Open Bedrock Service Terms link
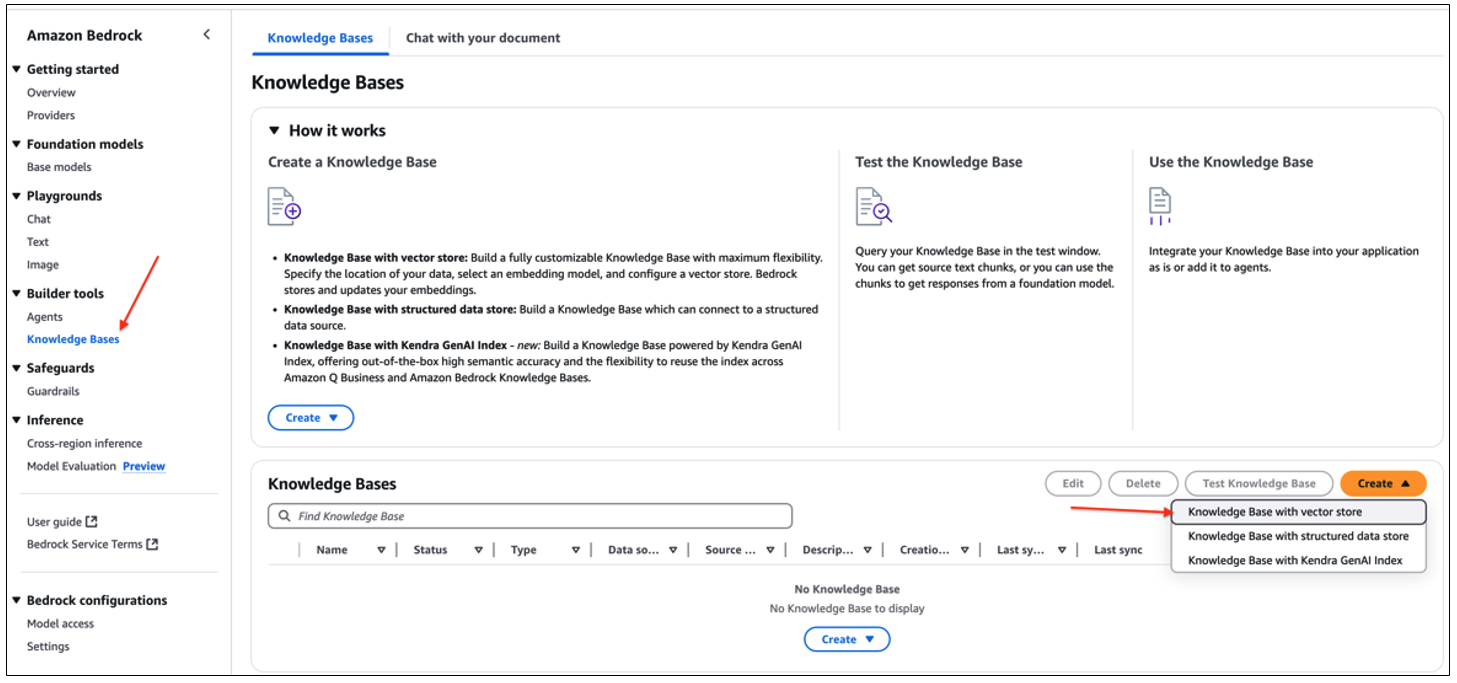The height and width of the screenshot is (683, 1457). click(85, 545)
